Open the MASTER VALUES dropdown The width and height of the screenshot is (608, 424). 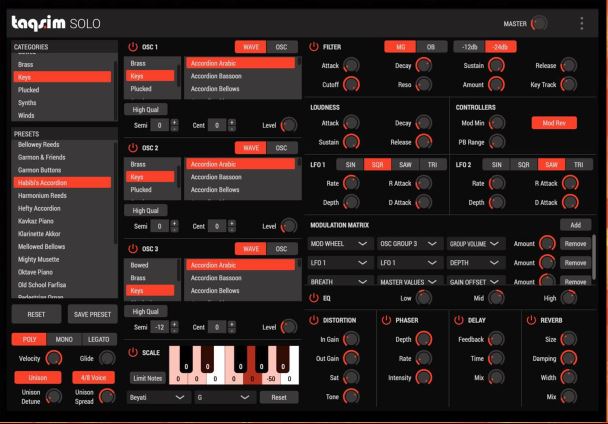[409, 282]
